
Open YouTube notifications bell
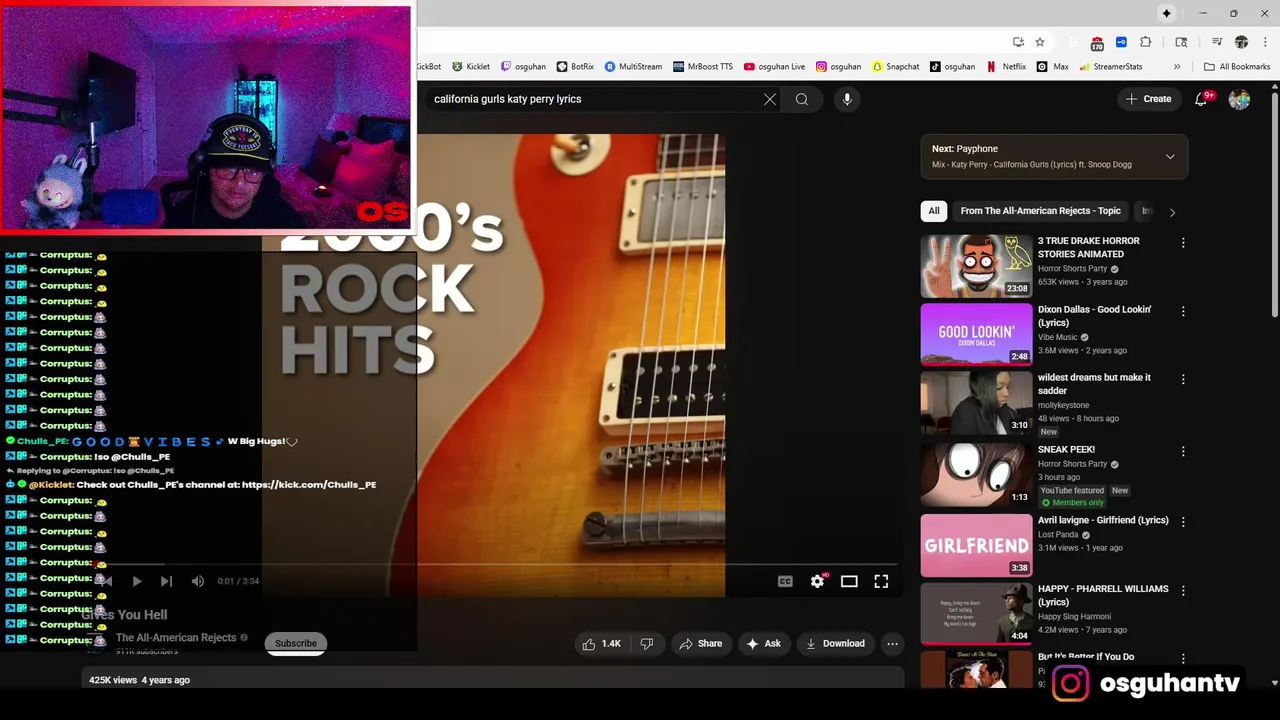click(x=1203, y=99)
